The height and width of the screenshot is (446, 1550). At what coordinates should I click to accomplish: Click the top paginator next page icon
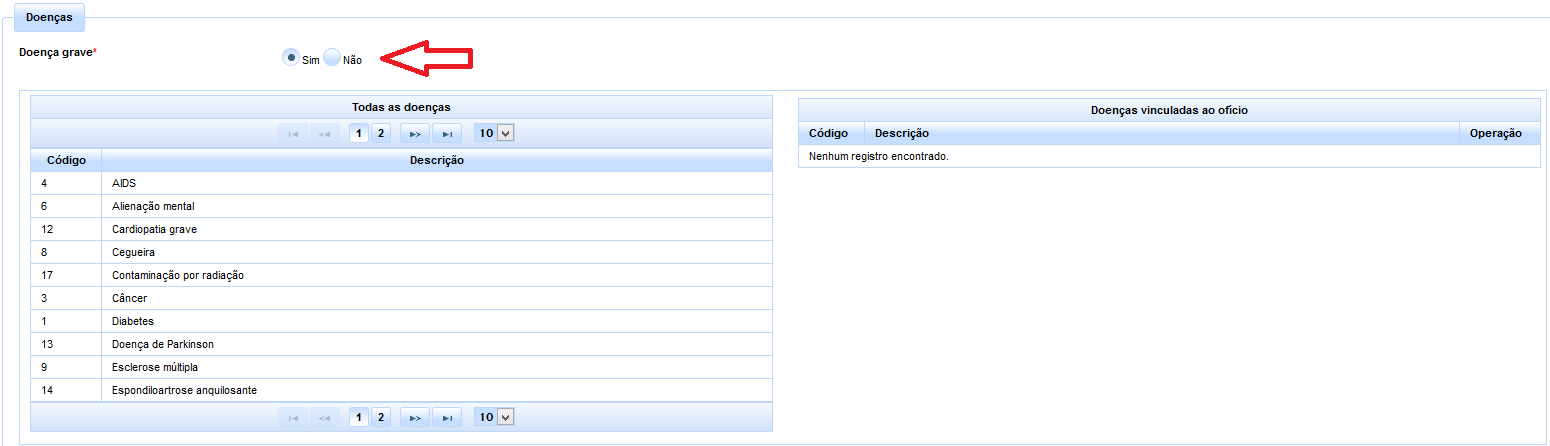coord(415,134)
